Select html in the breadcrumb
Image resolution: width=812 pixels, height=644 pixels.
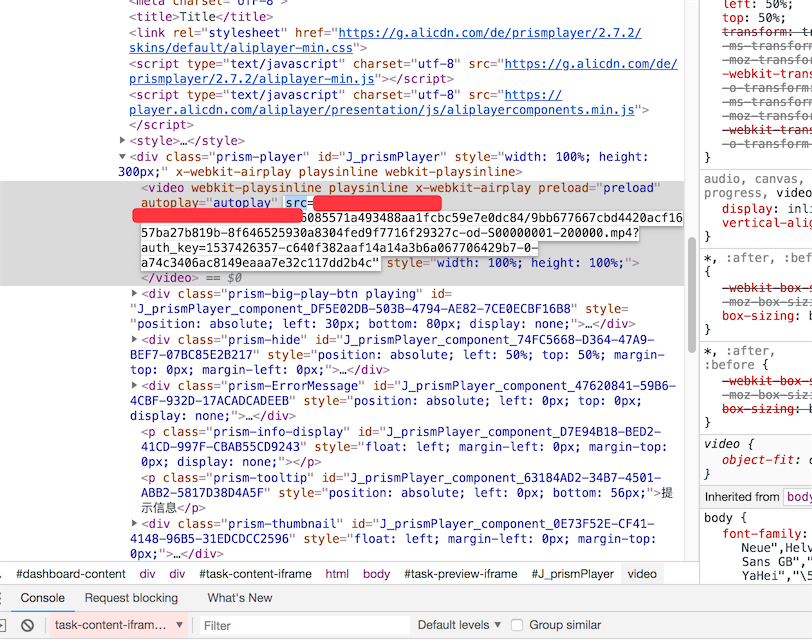337,574
